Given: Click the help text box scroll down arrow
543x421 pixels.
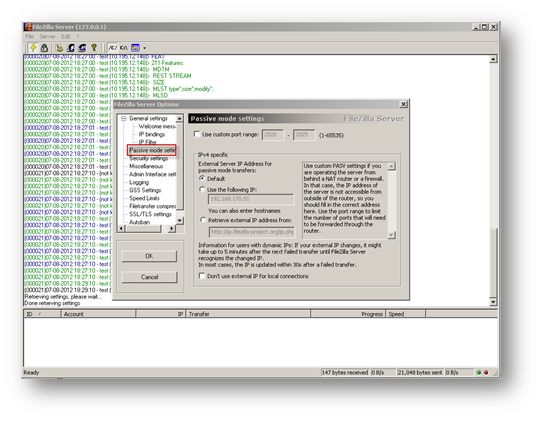Looking at the screenshot, I should click(x=391, y=235).
